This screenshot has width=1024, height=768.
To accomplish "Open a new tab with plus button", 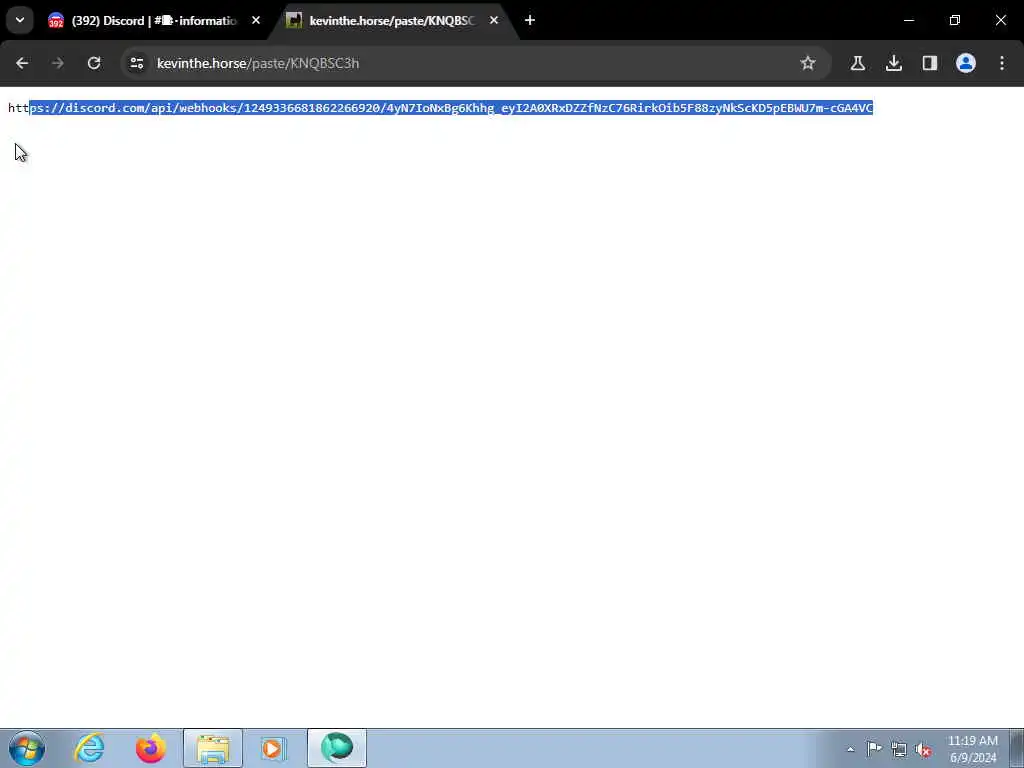I will [530, 20].
